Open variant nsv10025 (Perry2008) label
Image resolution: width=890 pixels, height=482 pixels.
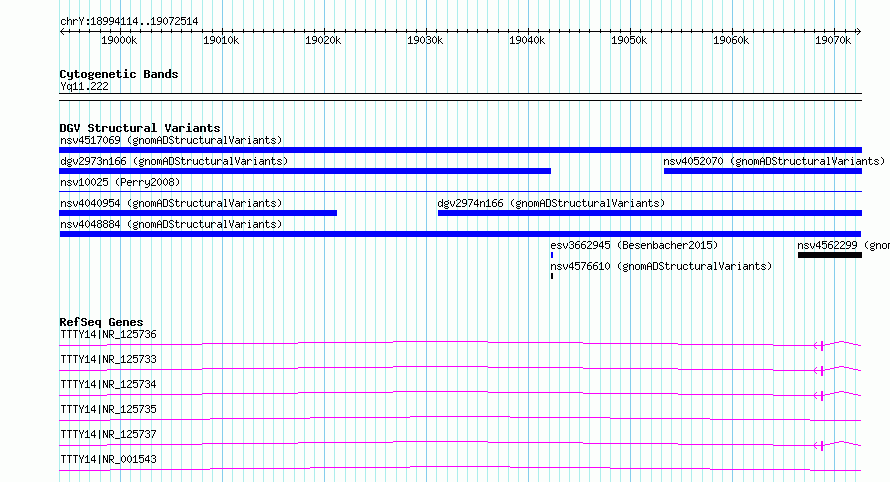120,182
